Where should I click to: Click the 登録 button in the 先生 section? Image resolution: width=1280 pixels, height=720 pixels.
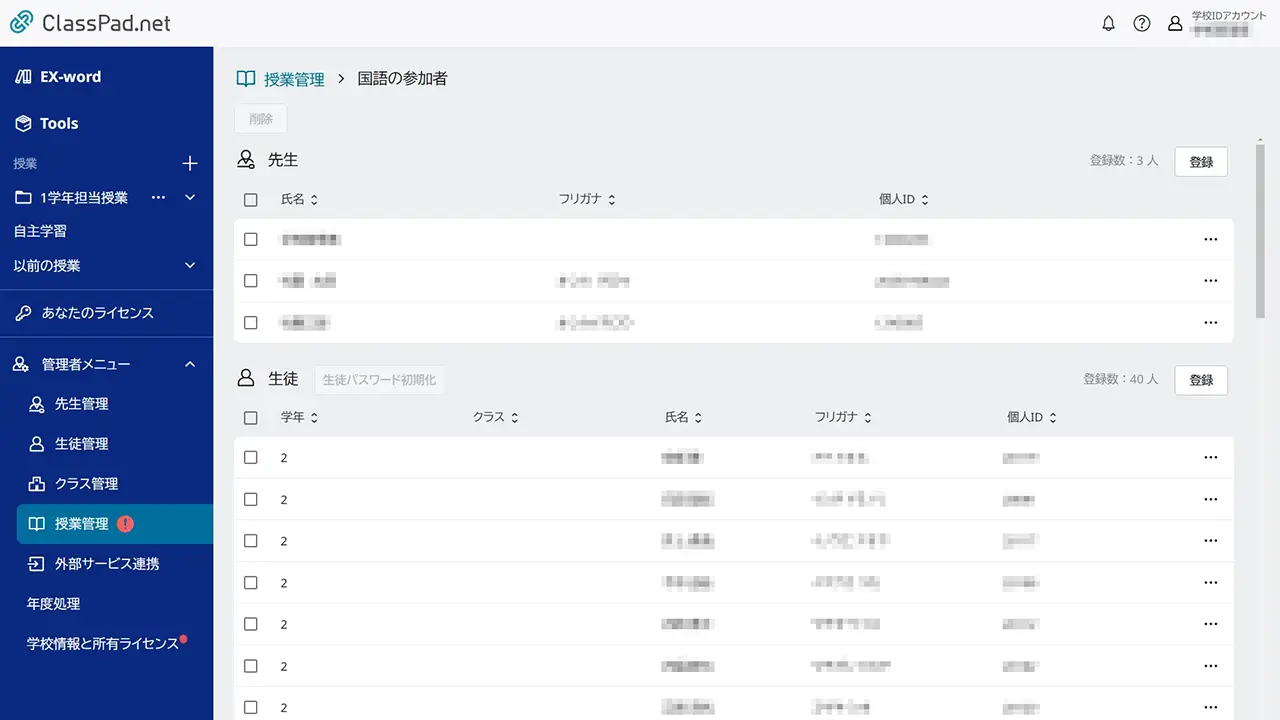click(1200, 161)
